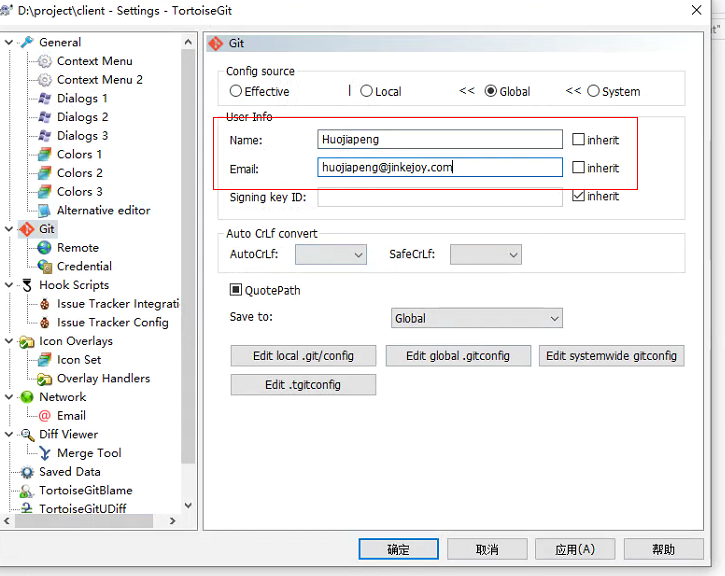The width and height of the screenshot is (725, 576).
Task: Open the AutoCrLf dropdown
Action: [331, 255]
